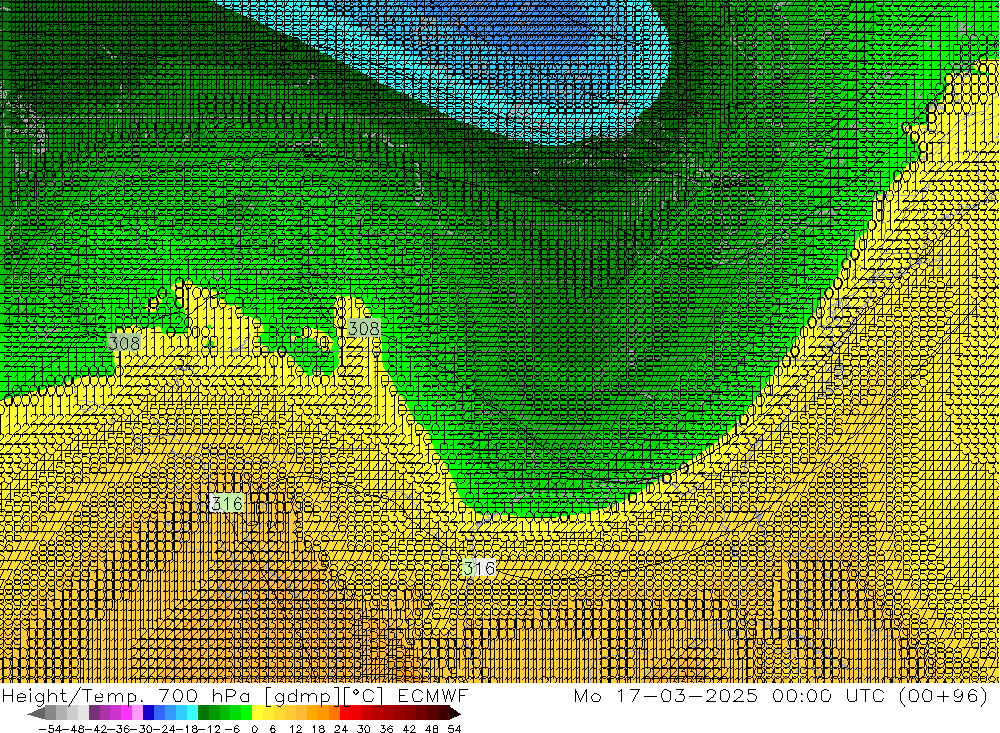Image resolution: width=1000 pixels, height=733 pixels.
Task: Click the lower 316 contour label
Action: [x=478, y=567]
